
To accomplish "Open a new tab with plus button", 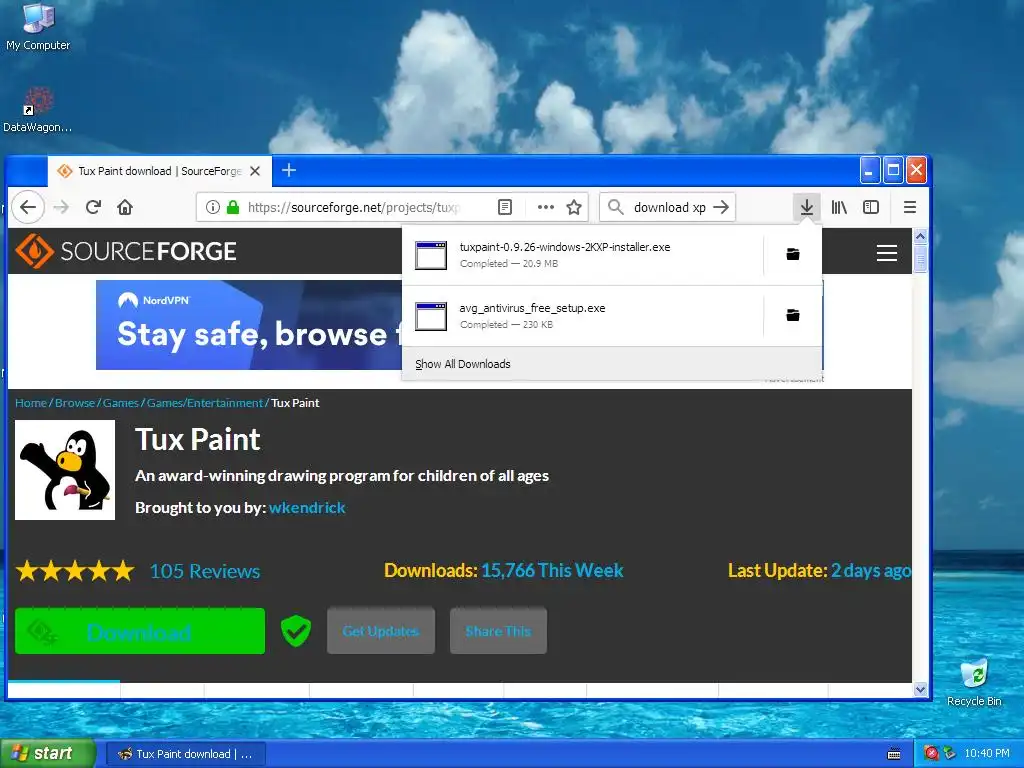I will (289, 170).
